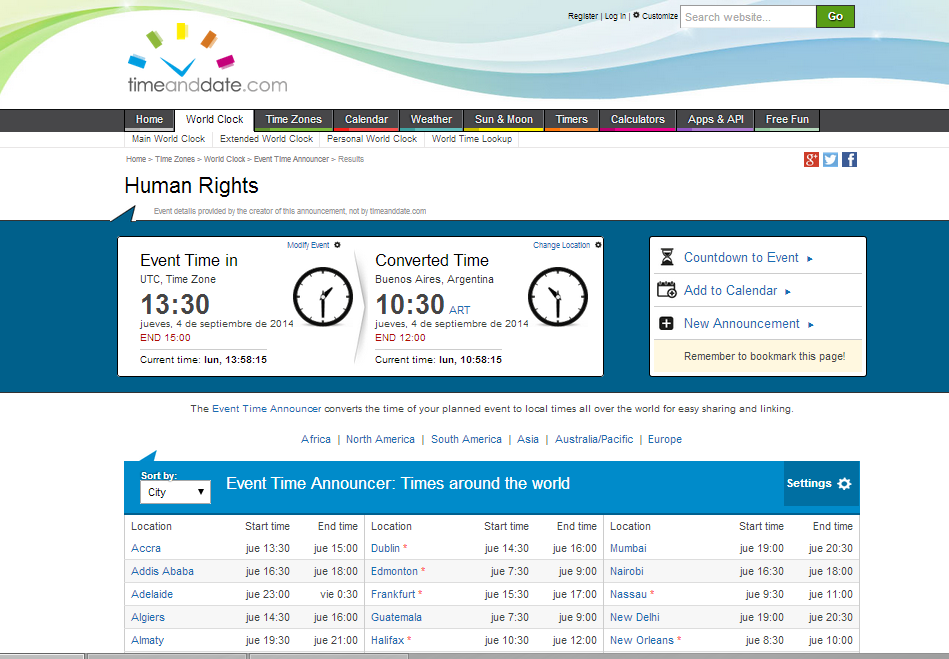The height and width of the screenshot is (659, 949).
Task: Open the Time Zones tab
Action: 294,120
